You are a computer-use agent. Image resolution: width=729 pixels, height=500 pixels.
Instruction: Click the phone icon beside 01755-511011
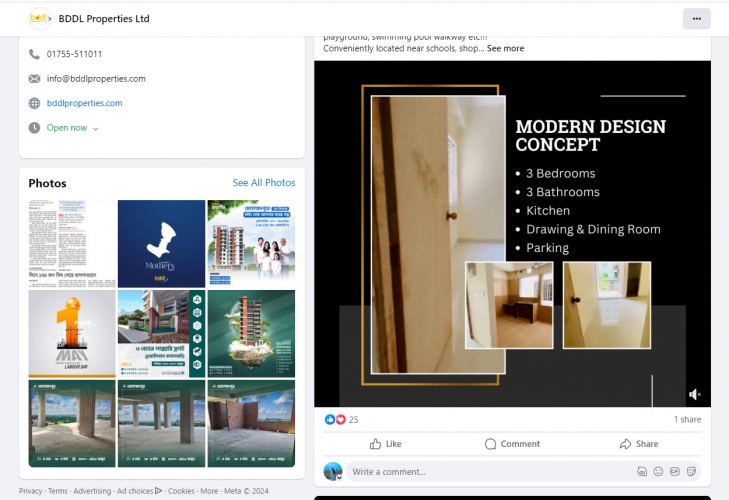34,54
